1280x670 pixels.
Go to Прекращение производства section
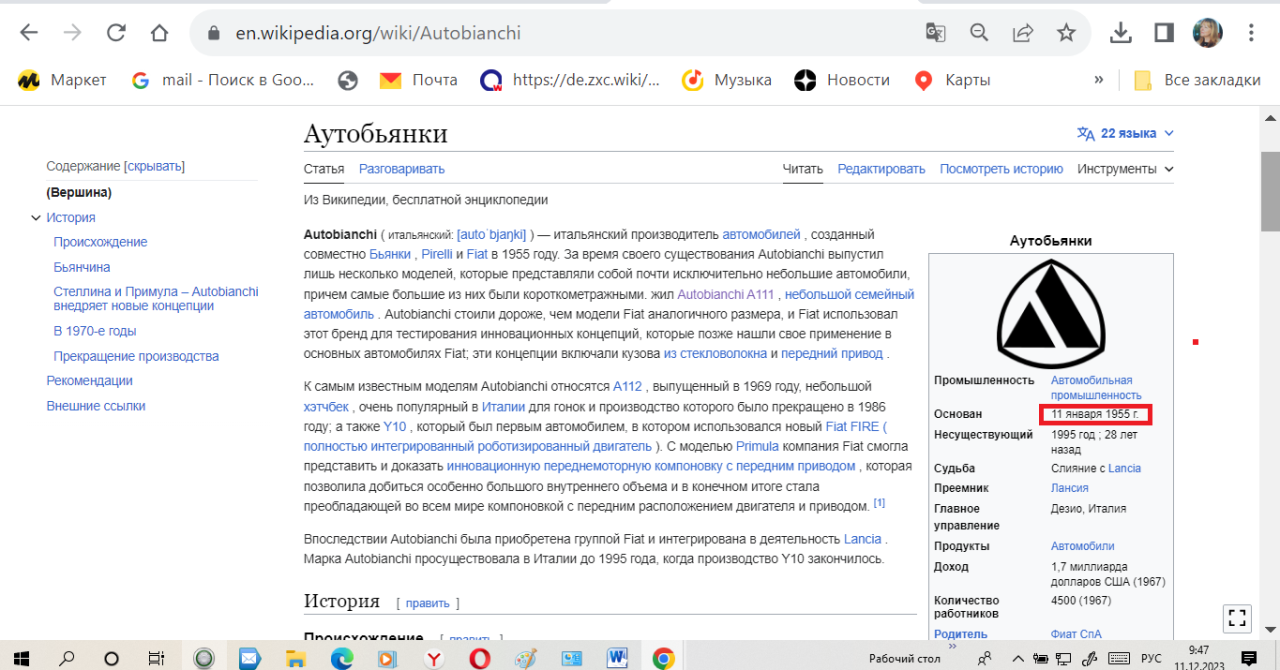click(x=136, y=356)
